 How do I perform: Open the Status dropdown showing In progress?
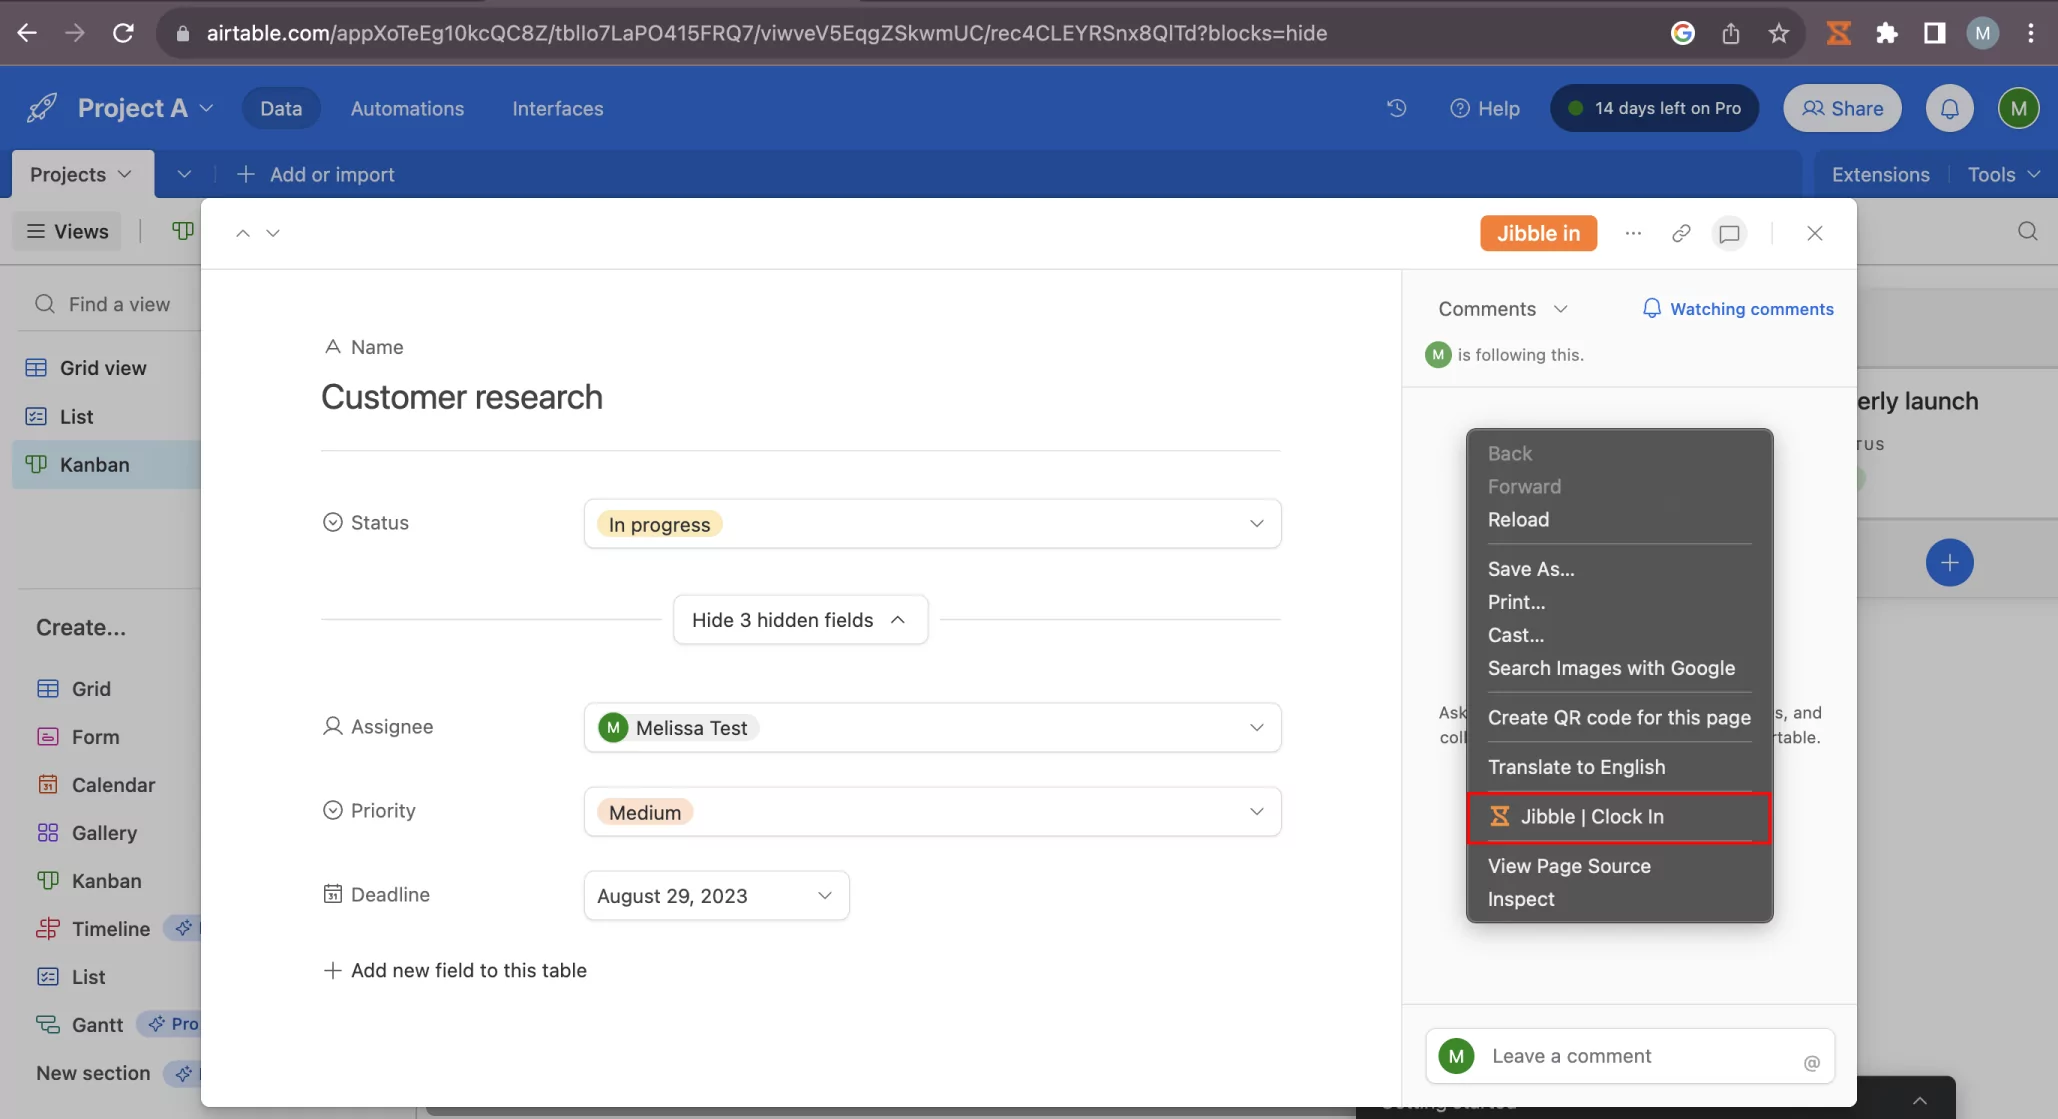click(x=932, y=524)
